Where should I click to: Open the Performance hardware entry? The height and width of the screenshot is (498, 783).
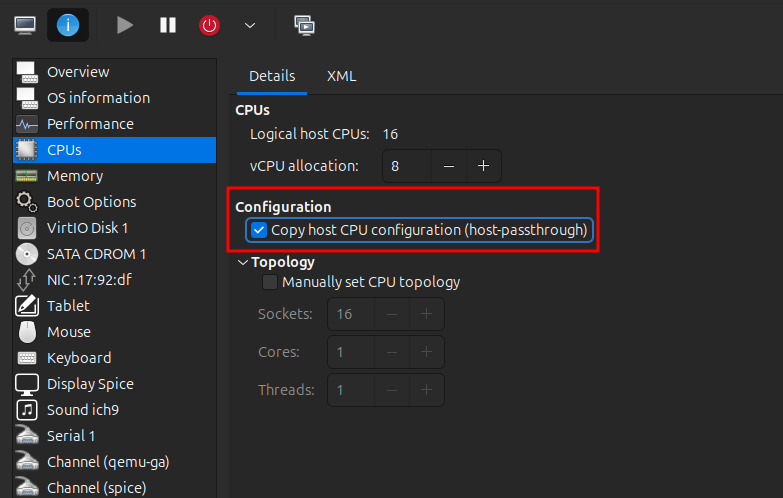pyautogui.click(x=90, y=124)
